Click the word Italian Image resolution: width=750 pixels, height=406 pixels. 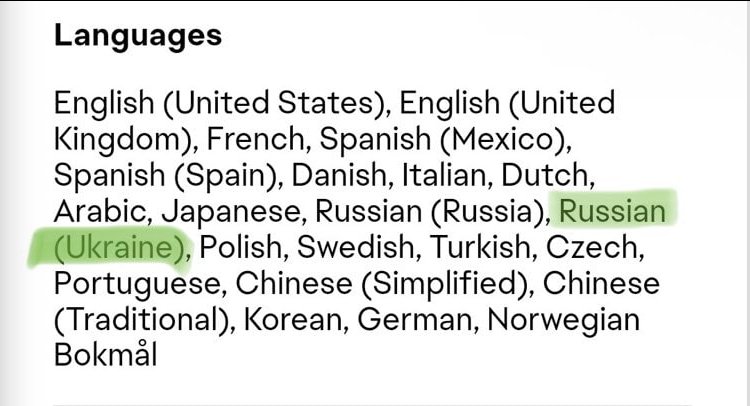pyautogui.click(x=443, y=175)
